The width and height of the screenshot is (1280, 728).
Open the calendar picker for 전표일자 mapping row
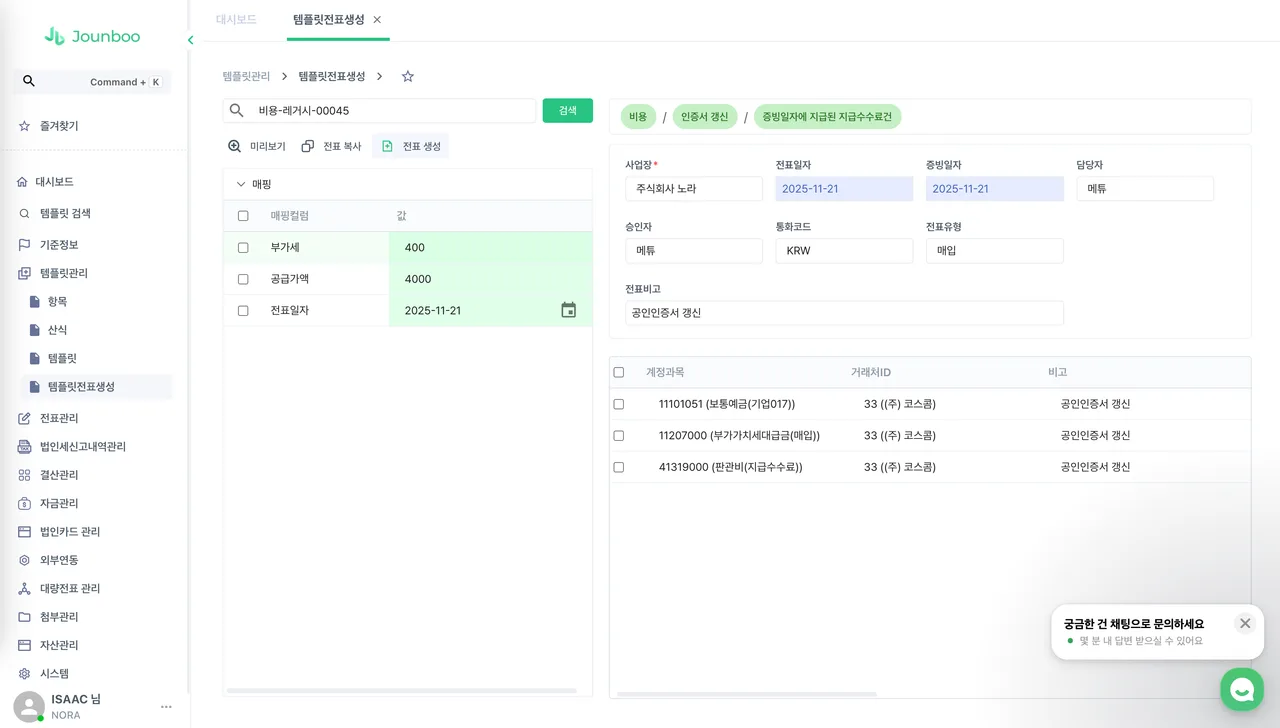(x=568, y=310)
